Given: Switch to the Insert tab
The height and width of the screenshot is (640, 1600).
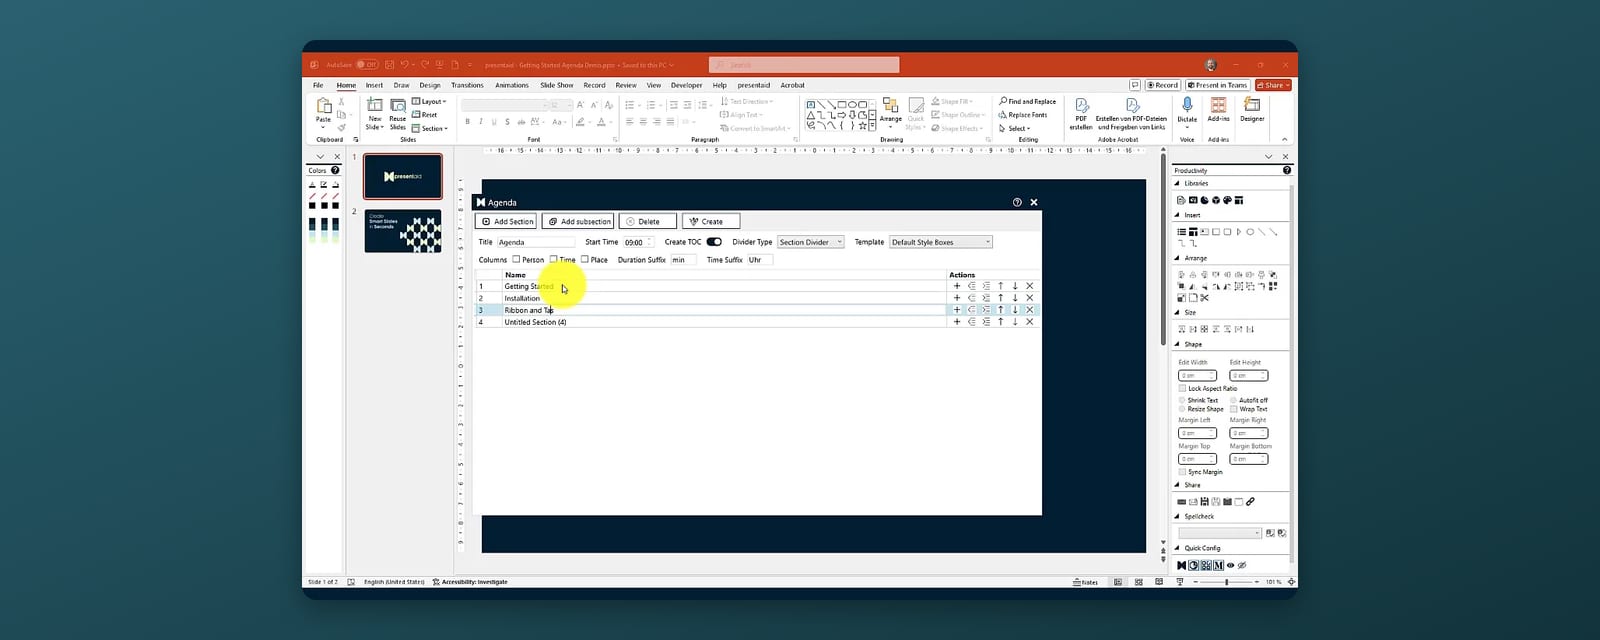Looking at the screenshot, I should click(374, 85).
